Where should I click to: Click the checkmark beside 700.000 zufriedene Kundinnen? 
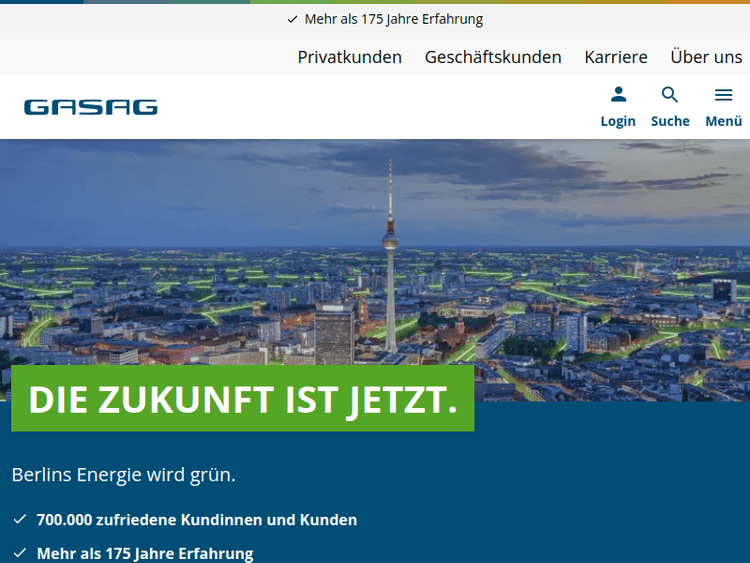(x=20, y=520)
